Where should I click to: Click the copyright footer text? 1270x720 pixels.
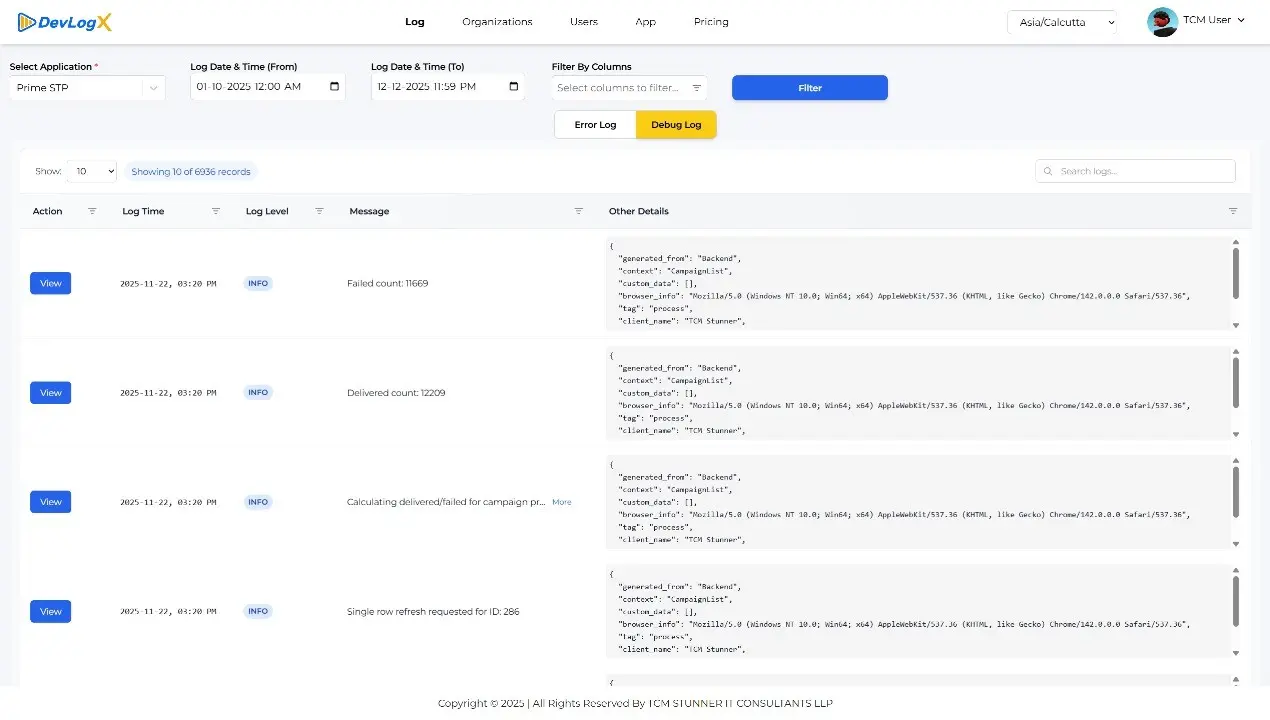[635, 703]
